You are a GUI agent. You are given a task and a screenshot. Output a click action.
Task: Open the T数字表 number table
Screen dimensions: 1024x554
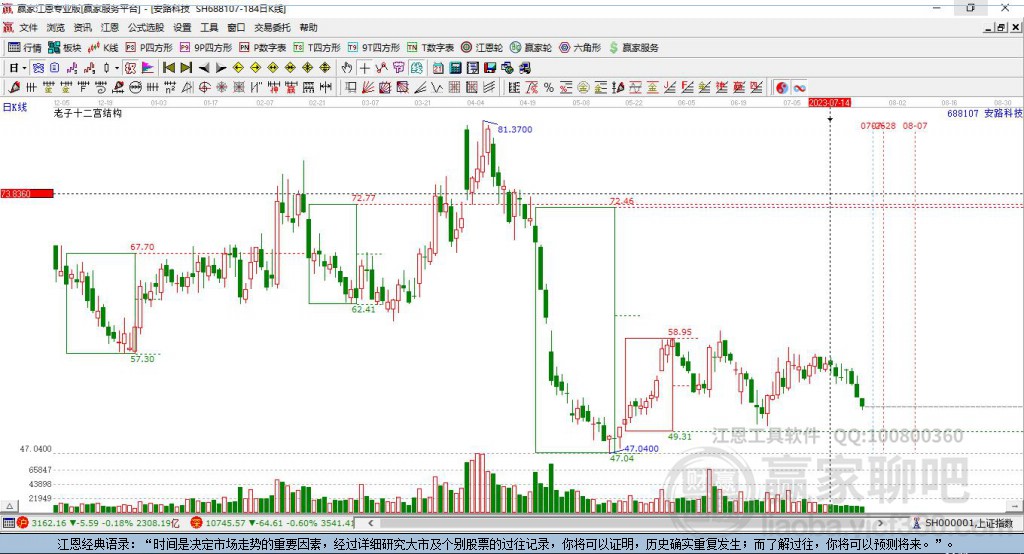click(x=430, y=48)
